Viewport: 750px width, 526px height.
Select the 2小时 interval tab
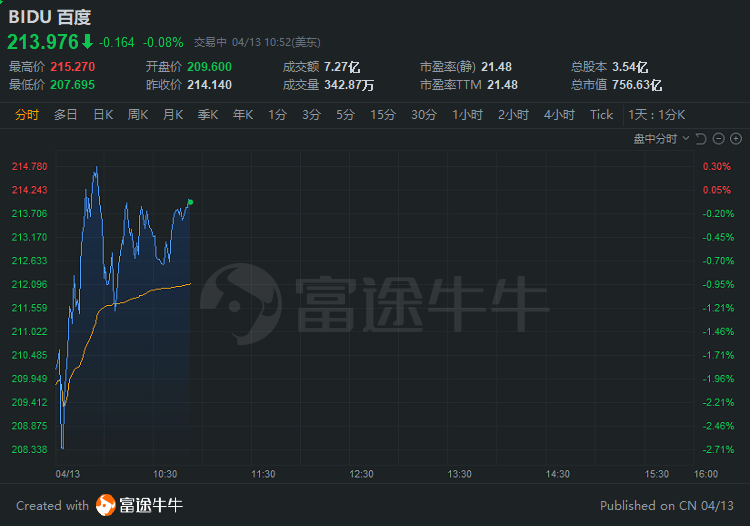pyautogui.click(x=513, y=115)
